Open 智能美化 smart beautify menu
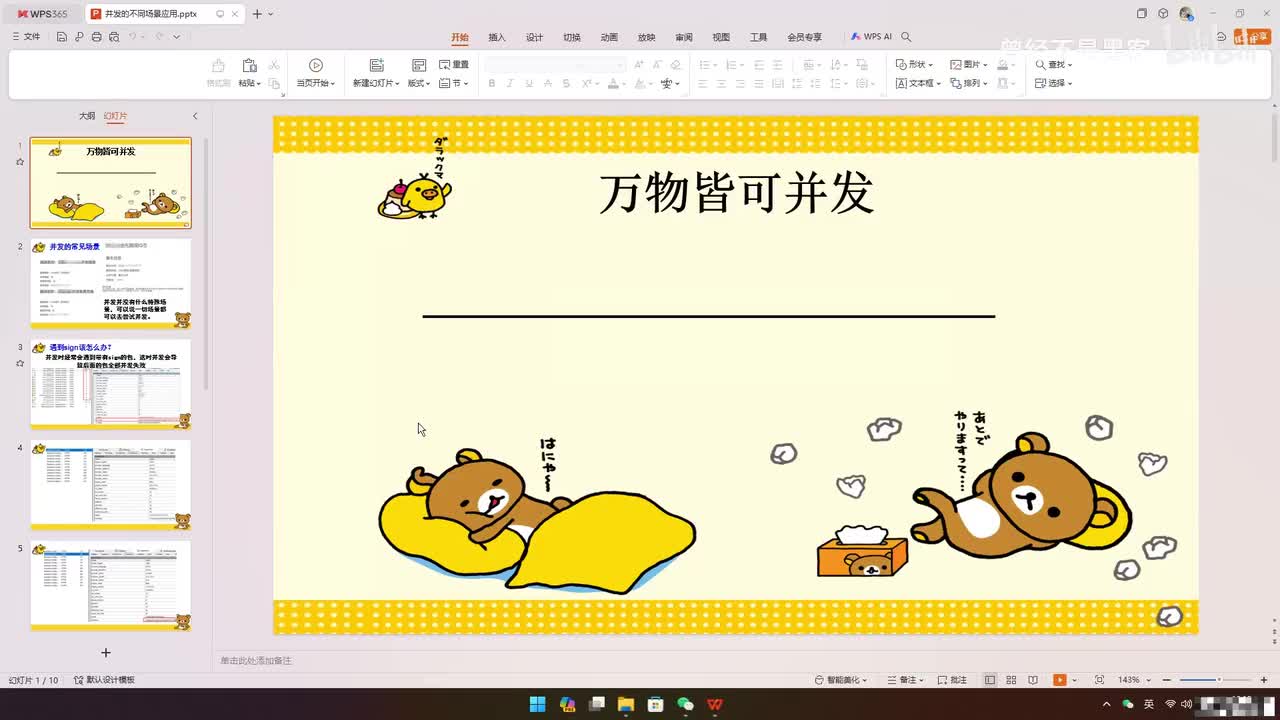The width and height of the screenshot is (1280, 720). point(840,680)
